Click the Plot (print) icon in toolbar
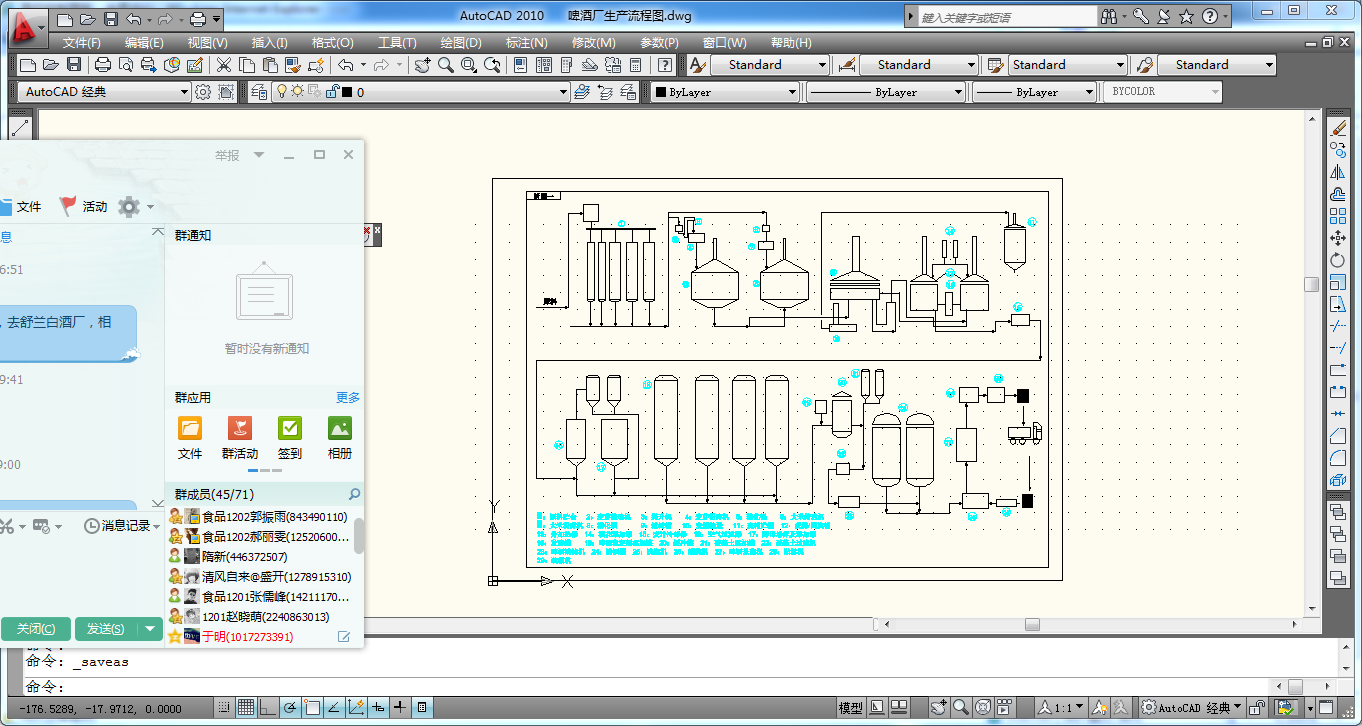The image size is (1362, 726). coord(102,65)
